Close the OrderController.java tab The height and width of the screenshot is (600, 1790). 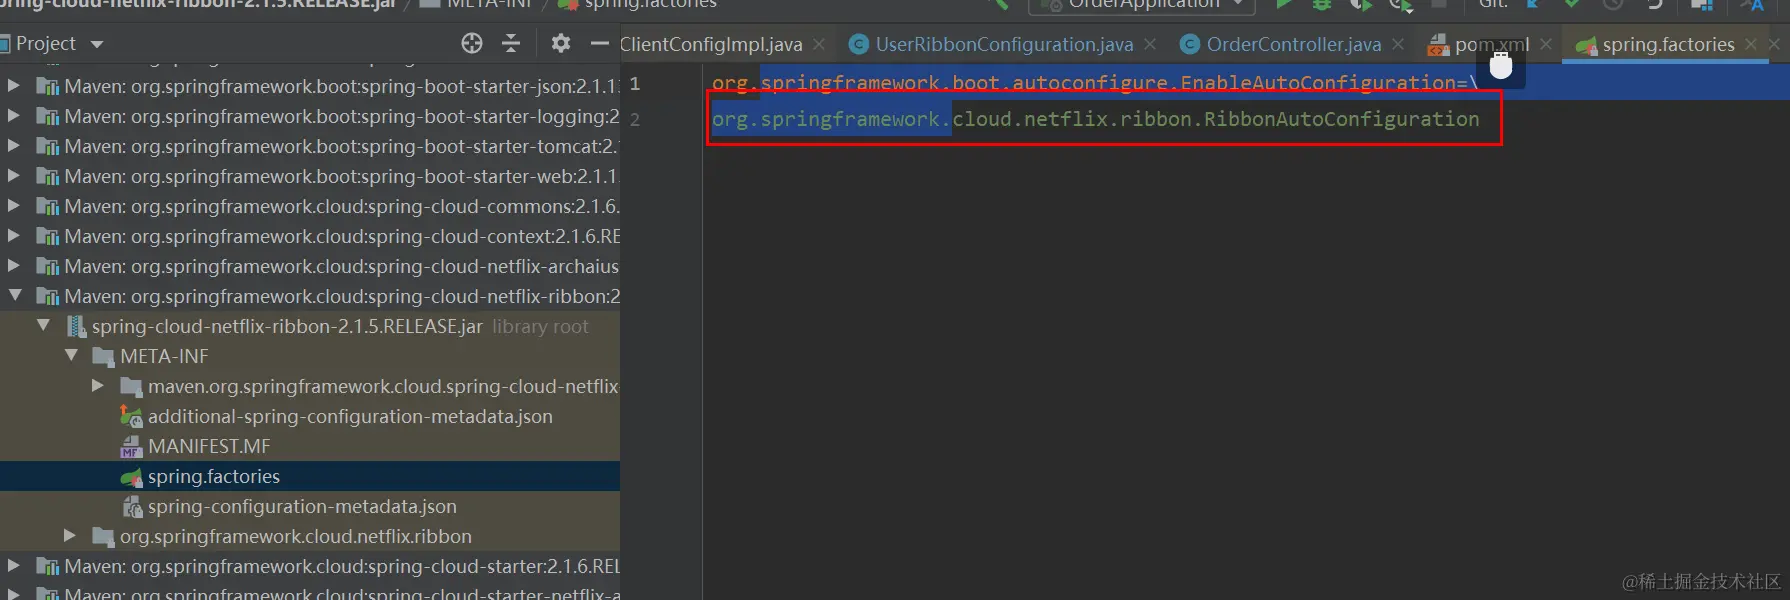click(x=1398, y=44)
